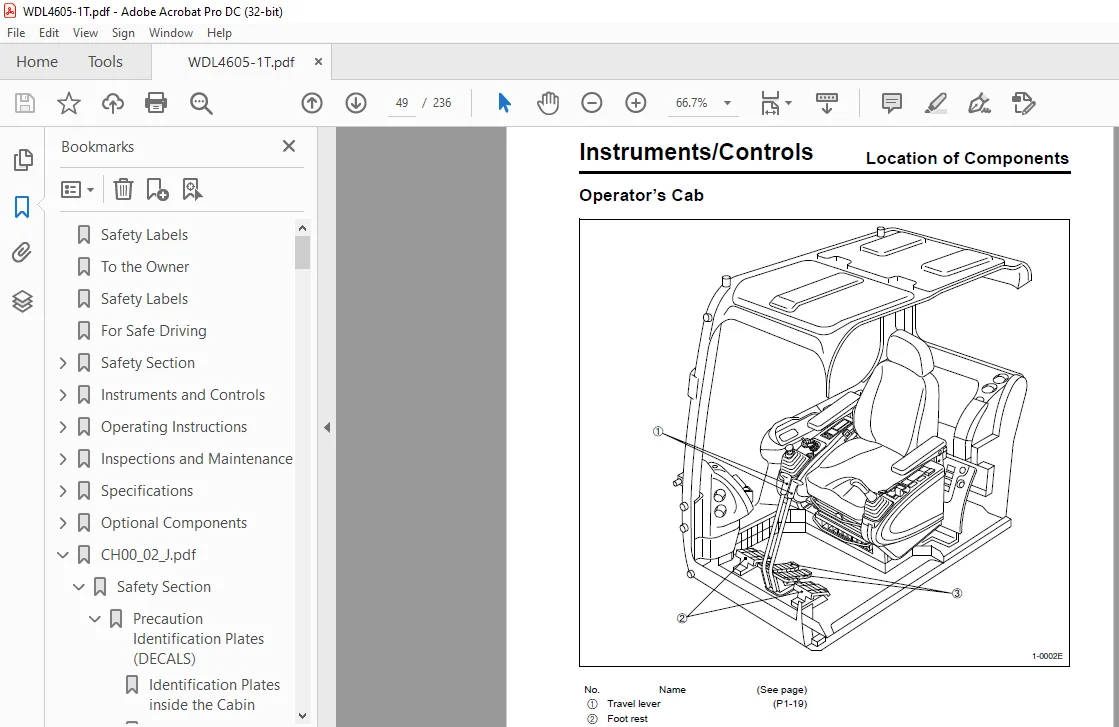
Task: Open the Find text magnifier icon
Action: (201, 103)
